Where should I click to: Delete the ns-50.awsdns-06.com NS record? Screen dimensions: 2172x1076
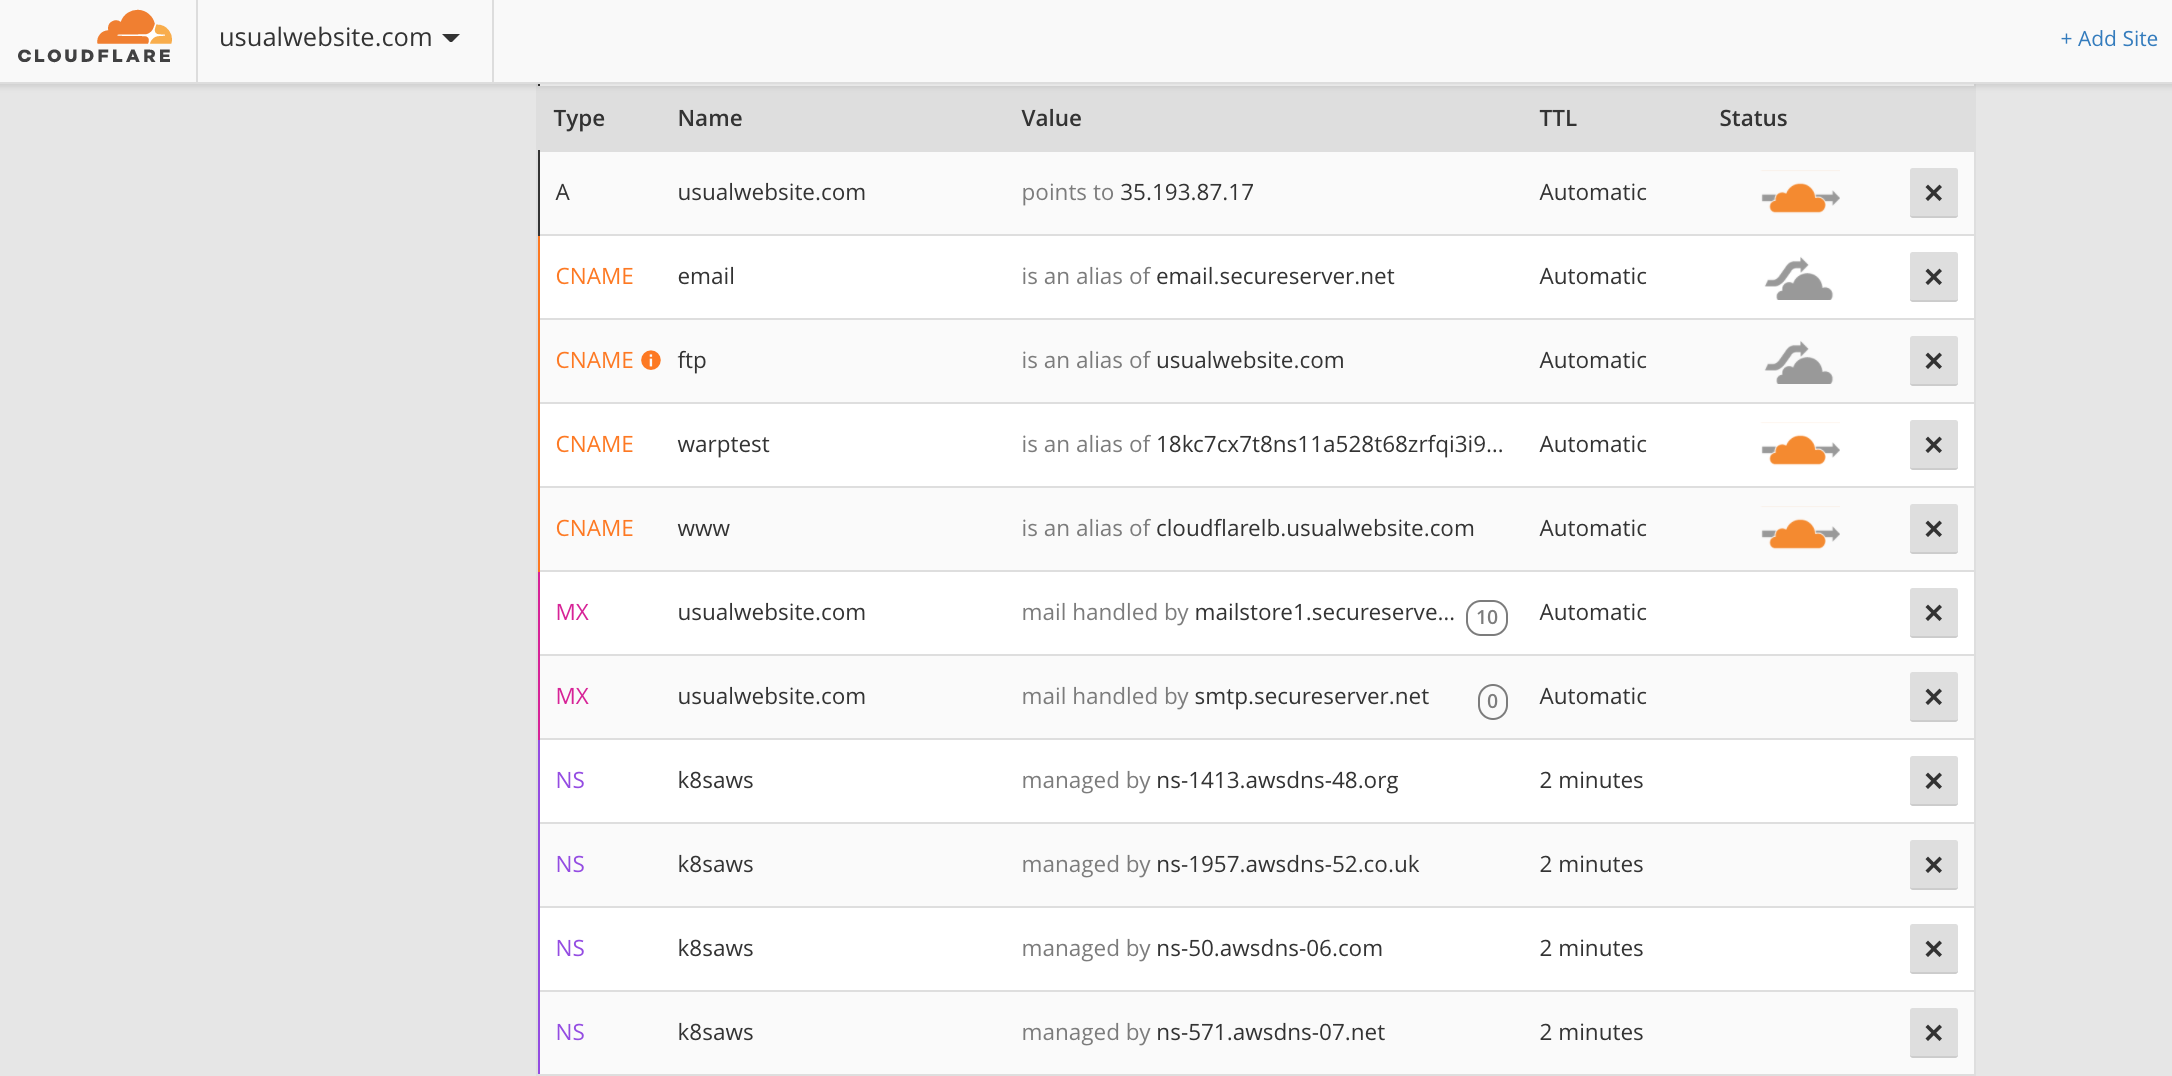[x=1933, y=949]
